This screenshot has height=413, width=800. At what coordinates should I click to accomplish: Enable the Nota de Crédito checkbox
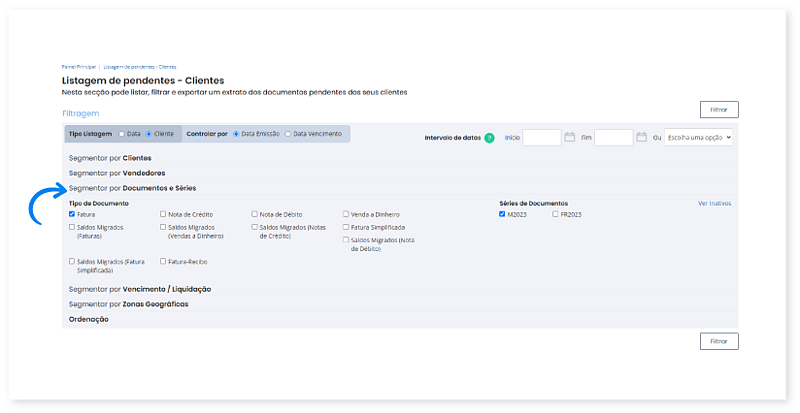tap(163, 214)
